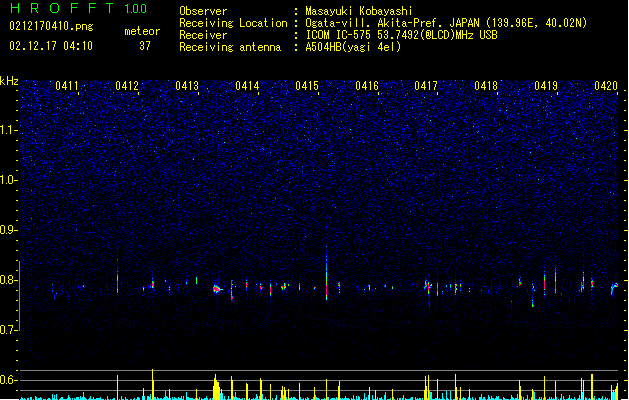Click the meteor echo streak just before 0412
This screenshot has width=629, height=400.
click(x=118, y=277)
